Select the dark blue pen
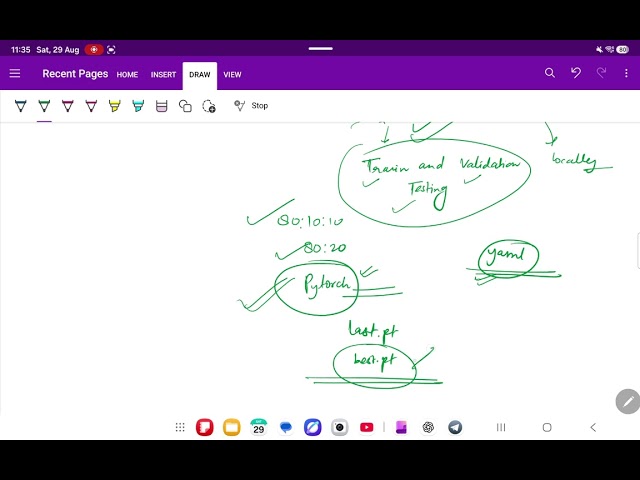The height and width of the screenshot is (480, 640). [x=21, y=106]
